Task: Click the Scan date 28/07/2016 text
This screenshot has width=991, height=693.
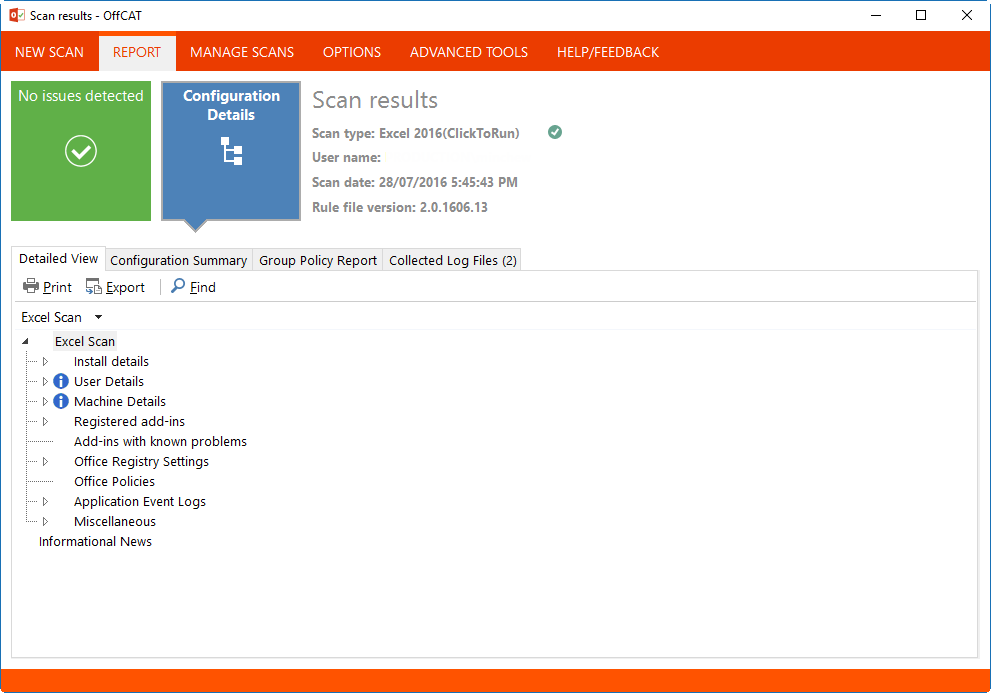Action: tap(415, 183)
